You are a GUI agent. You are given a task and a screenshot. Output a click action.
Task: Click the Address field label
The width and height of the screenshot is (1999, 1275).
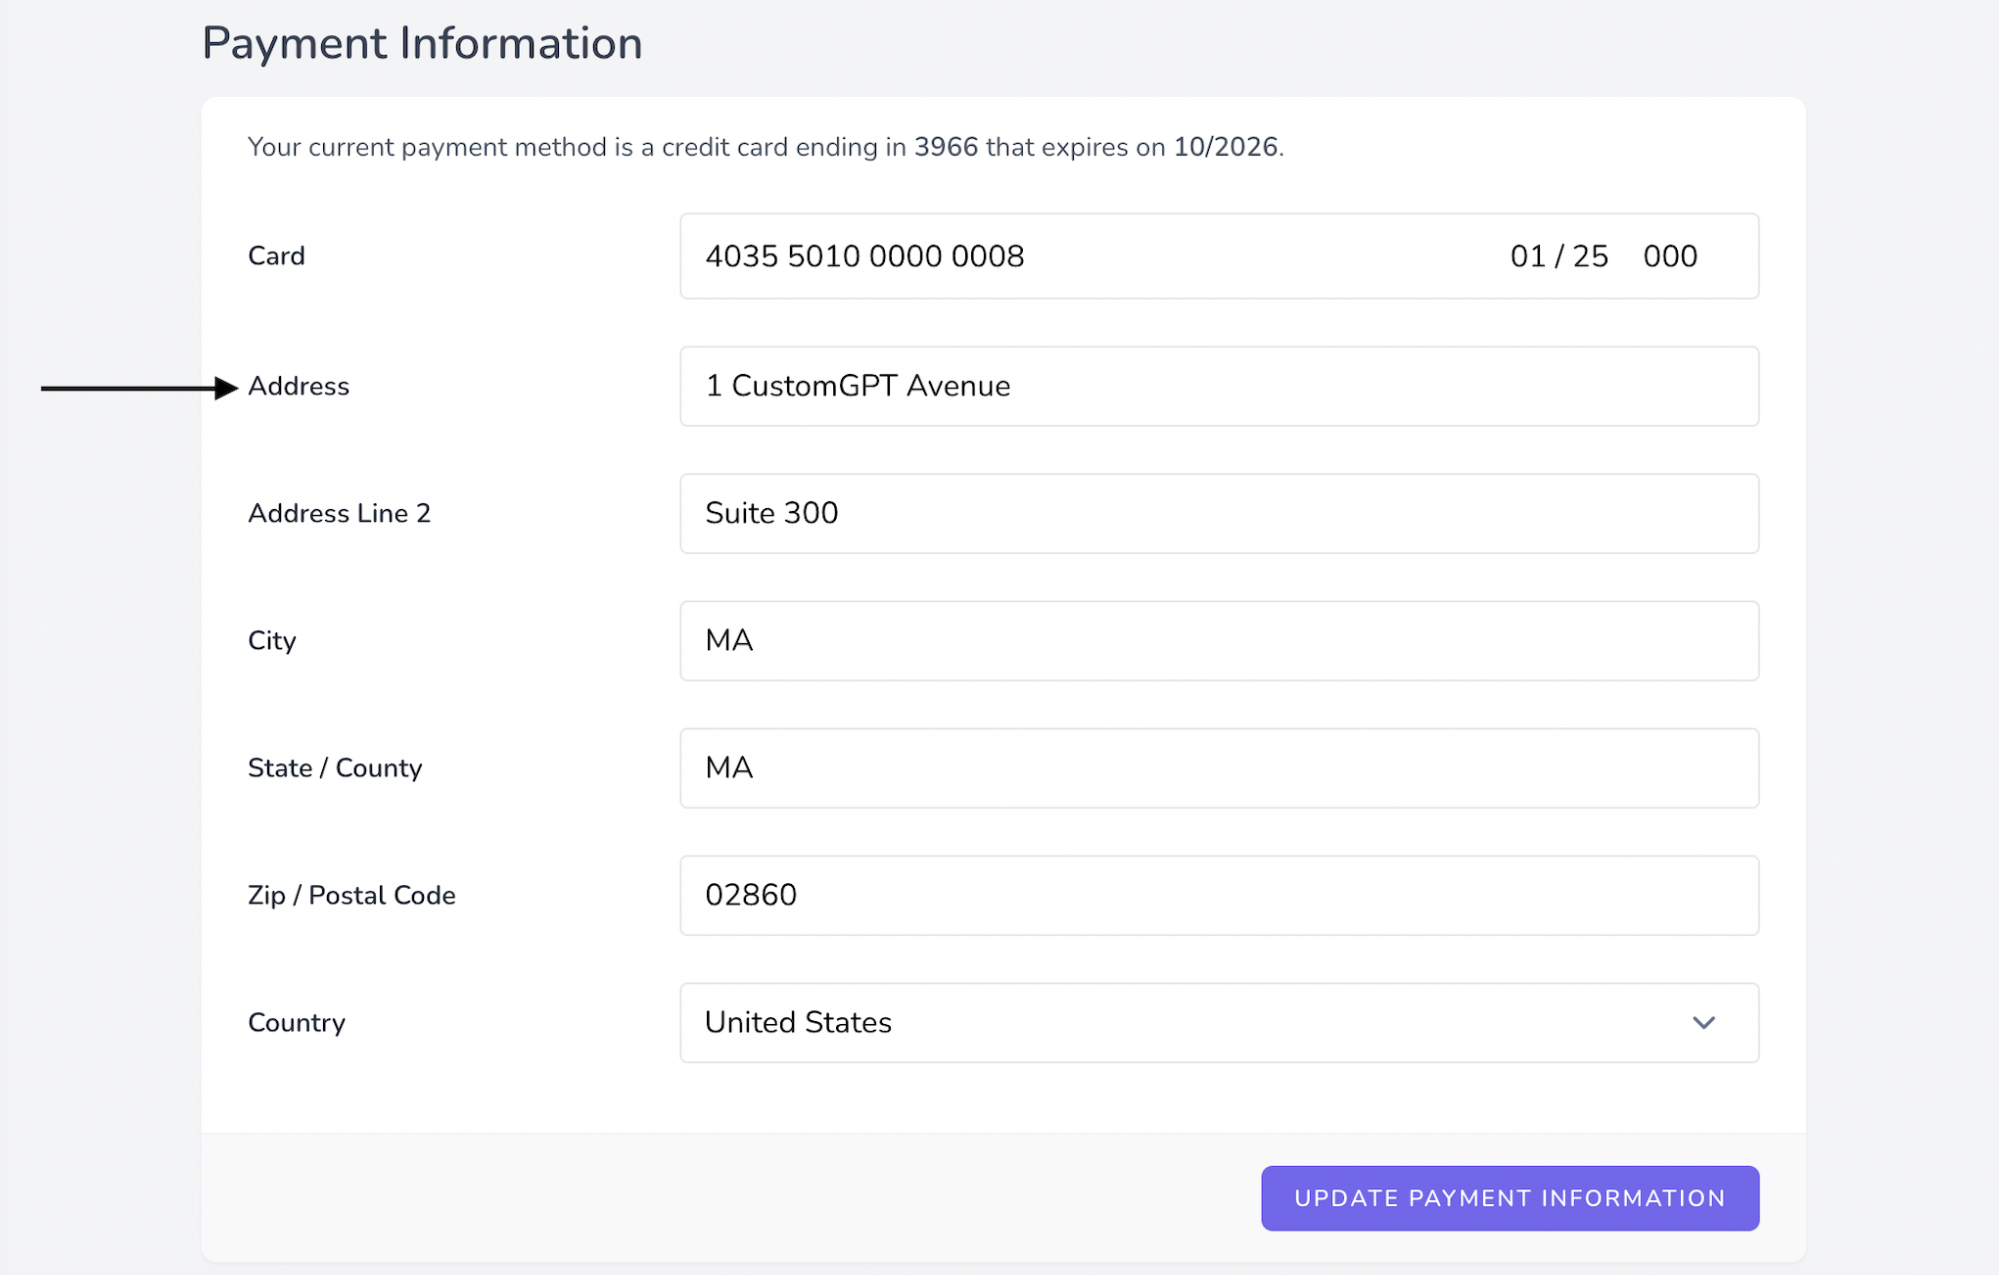[298, 386]
